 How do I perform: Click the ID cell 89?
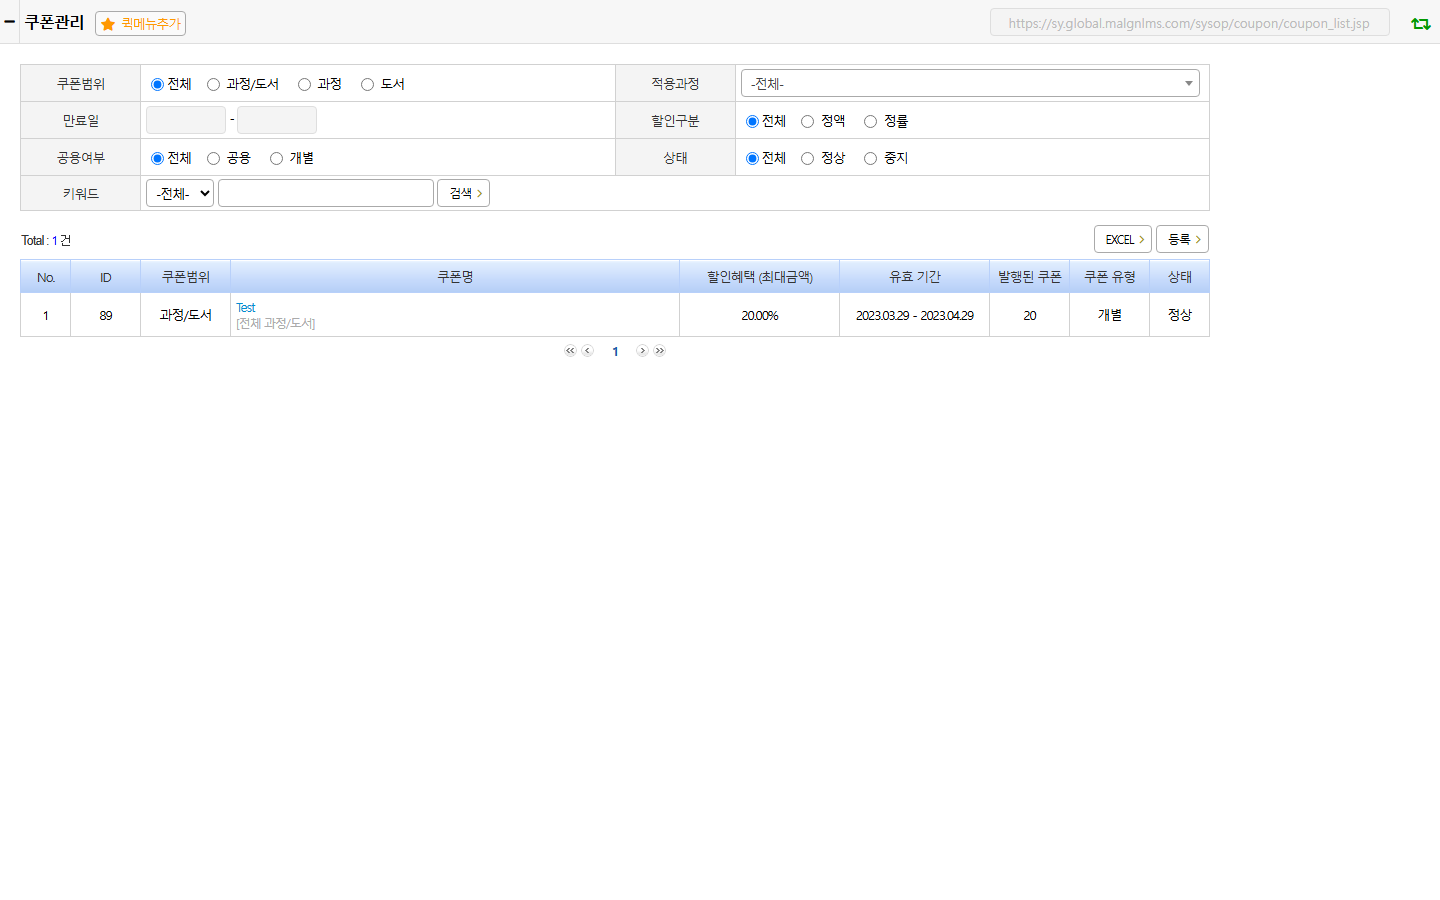click(106, 315)
